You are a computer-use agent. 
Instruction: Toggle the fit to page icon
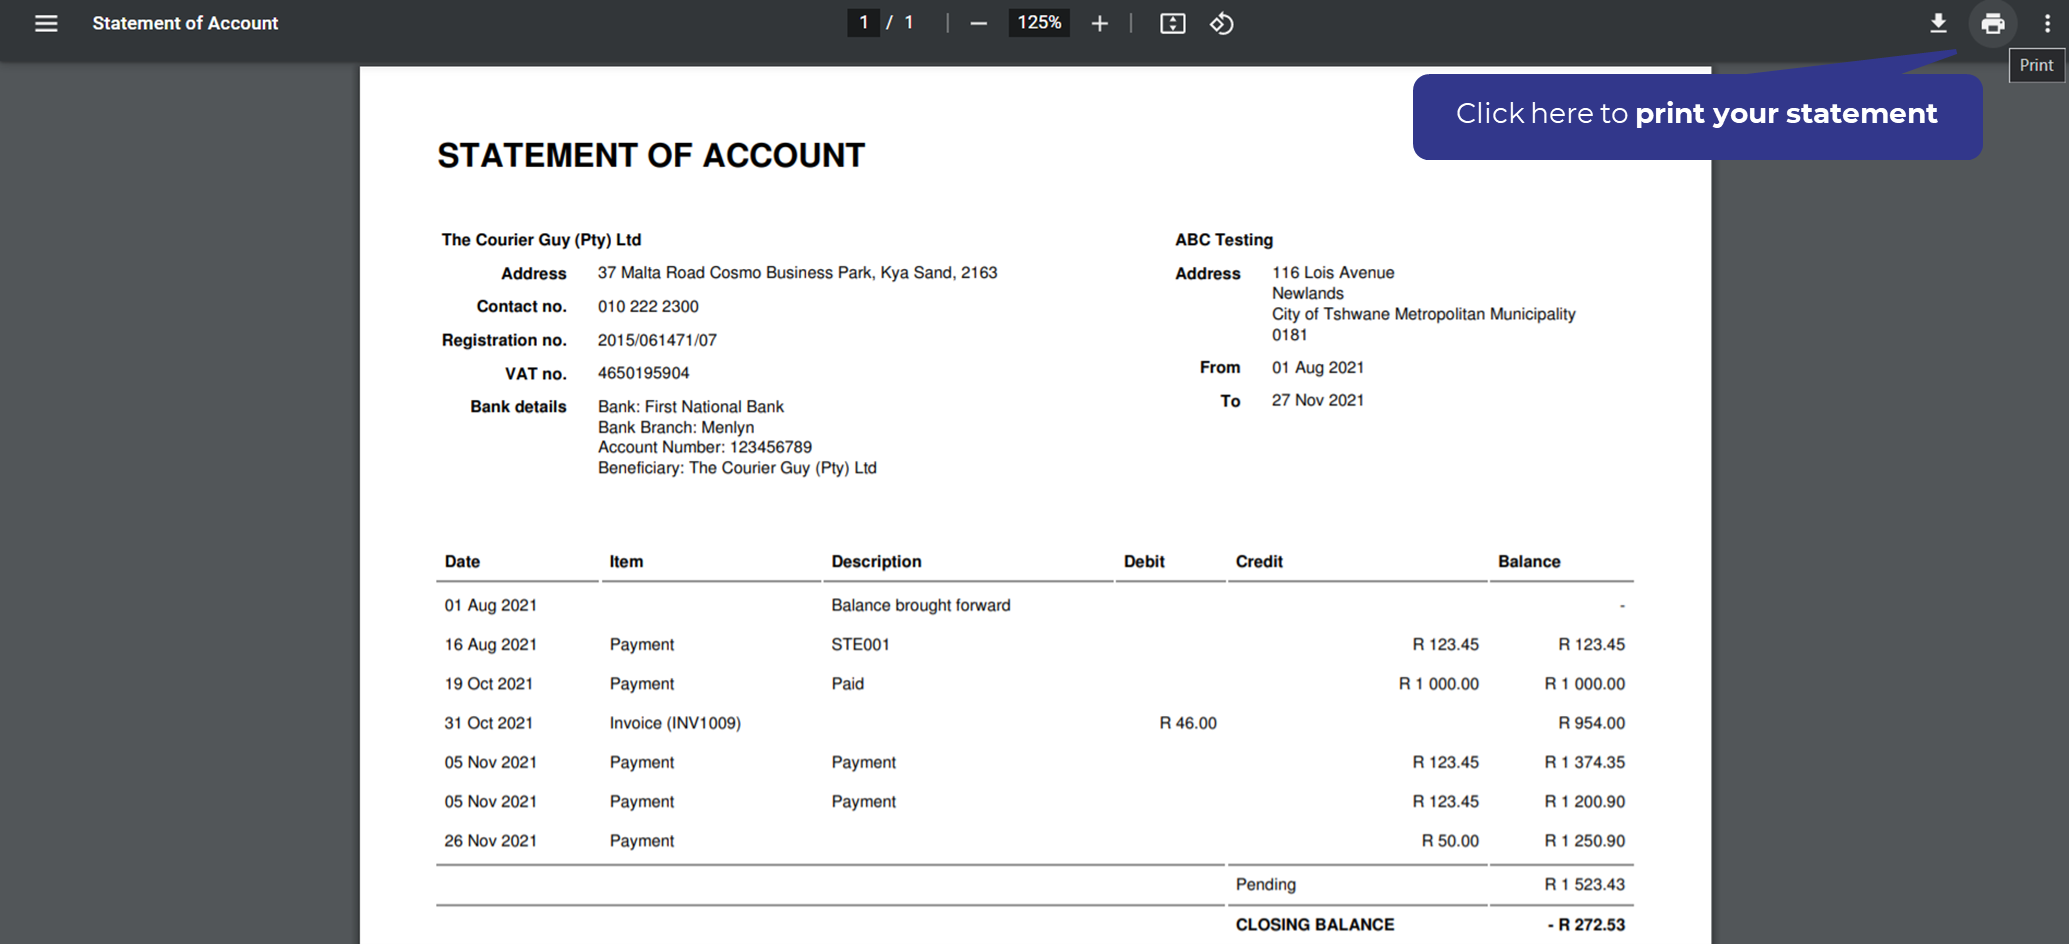click(1172, 23)
